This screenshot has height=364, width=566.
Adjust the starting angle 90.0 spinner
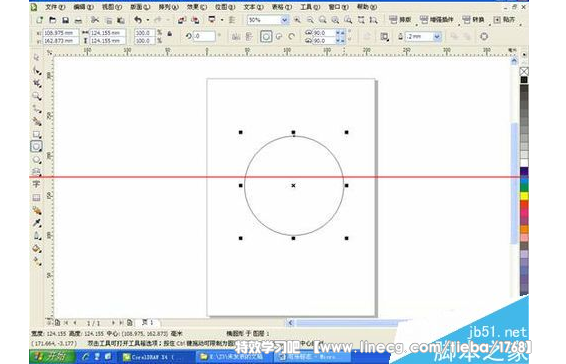point(340,33)
